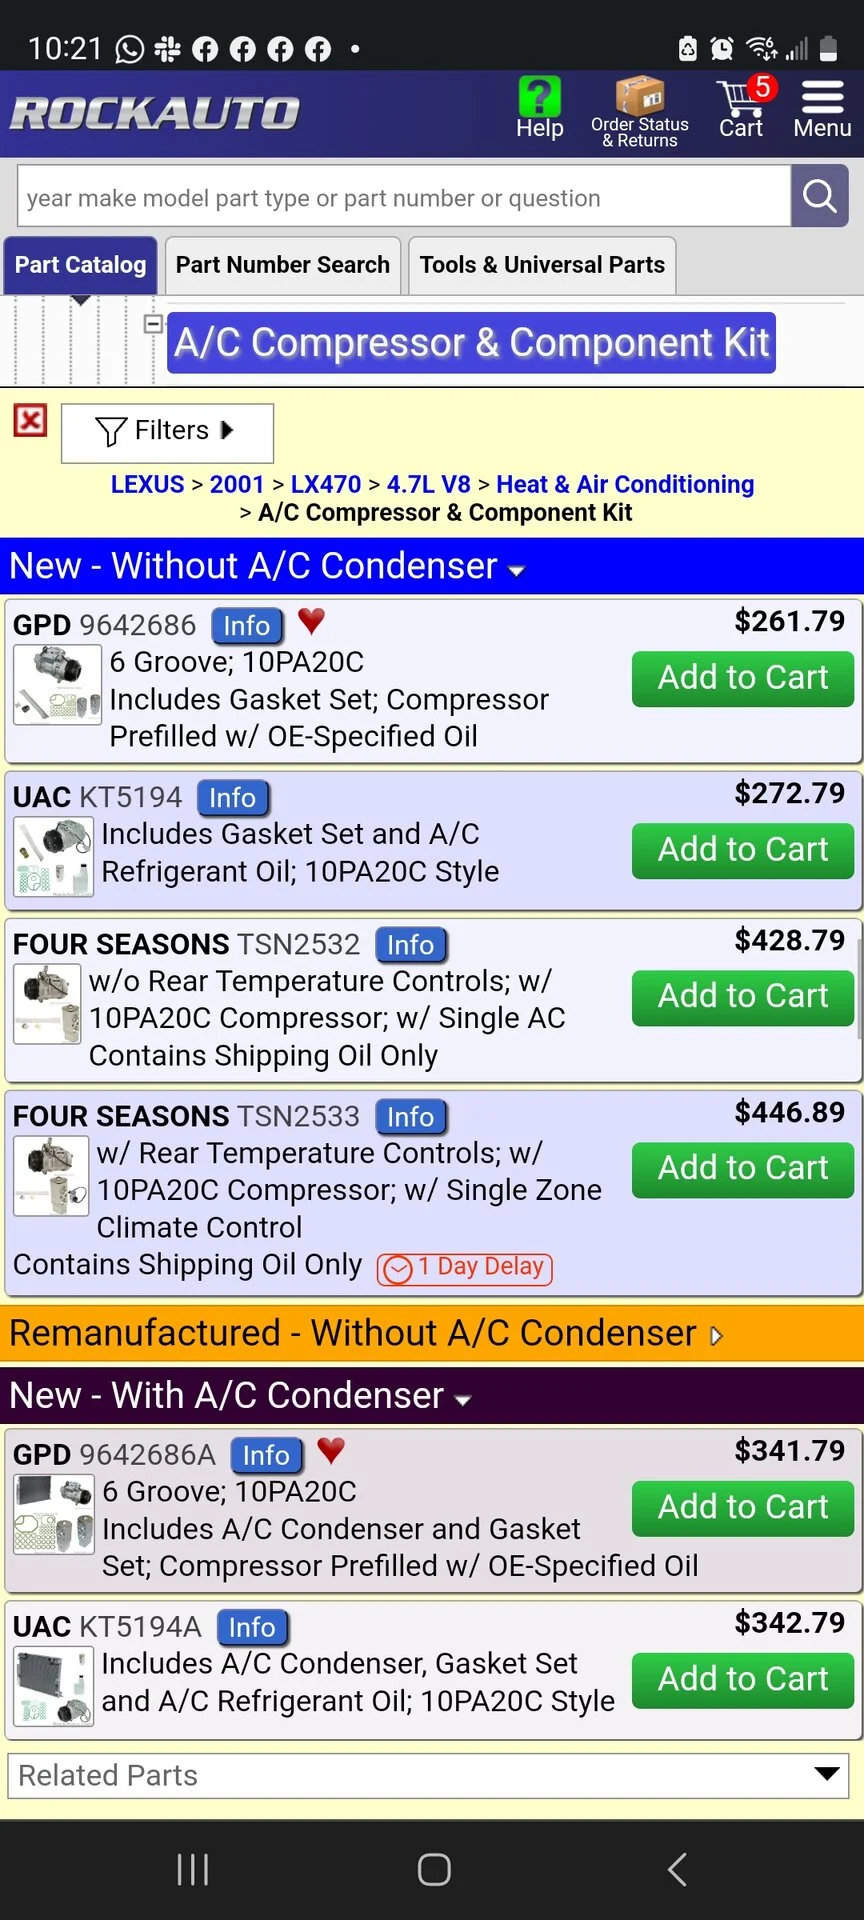
Task: Open Order Status & Returns box icon
Action: click(x=639, y=98)
